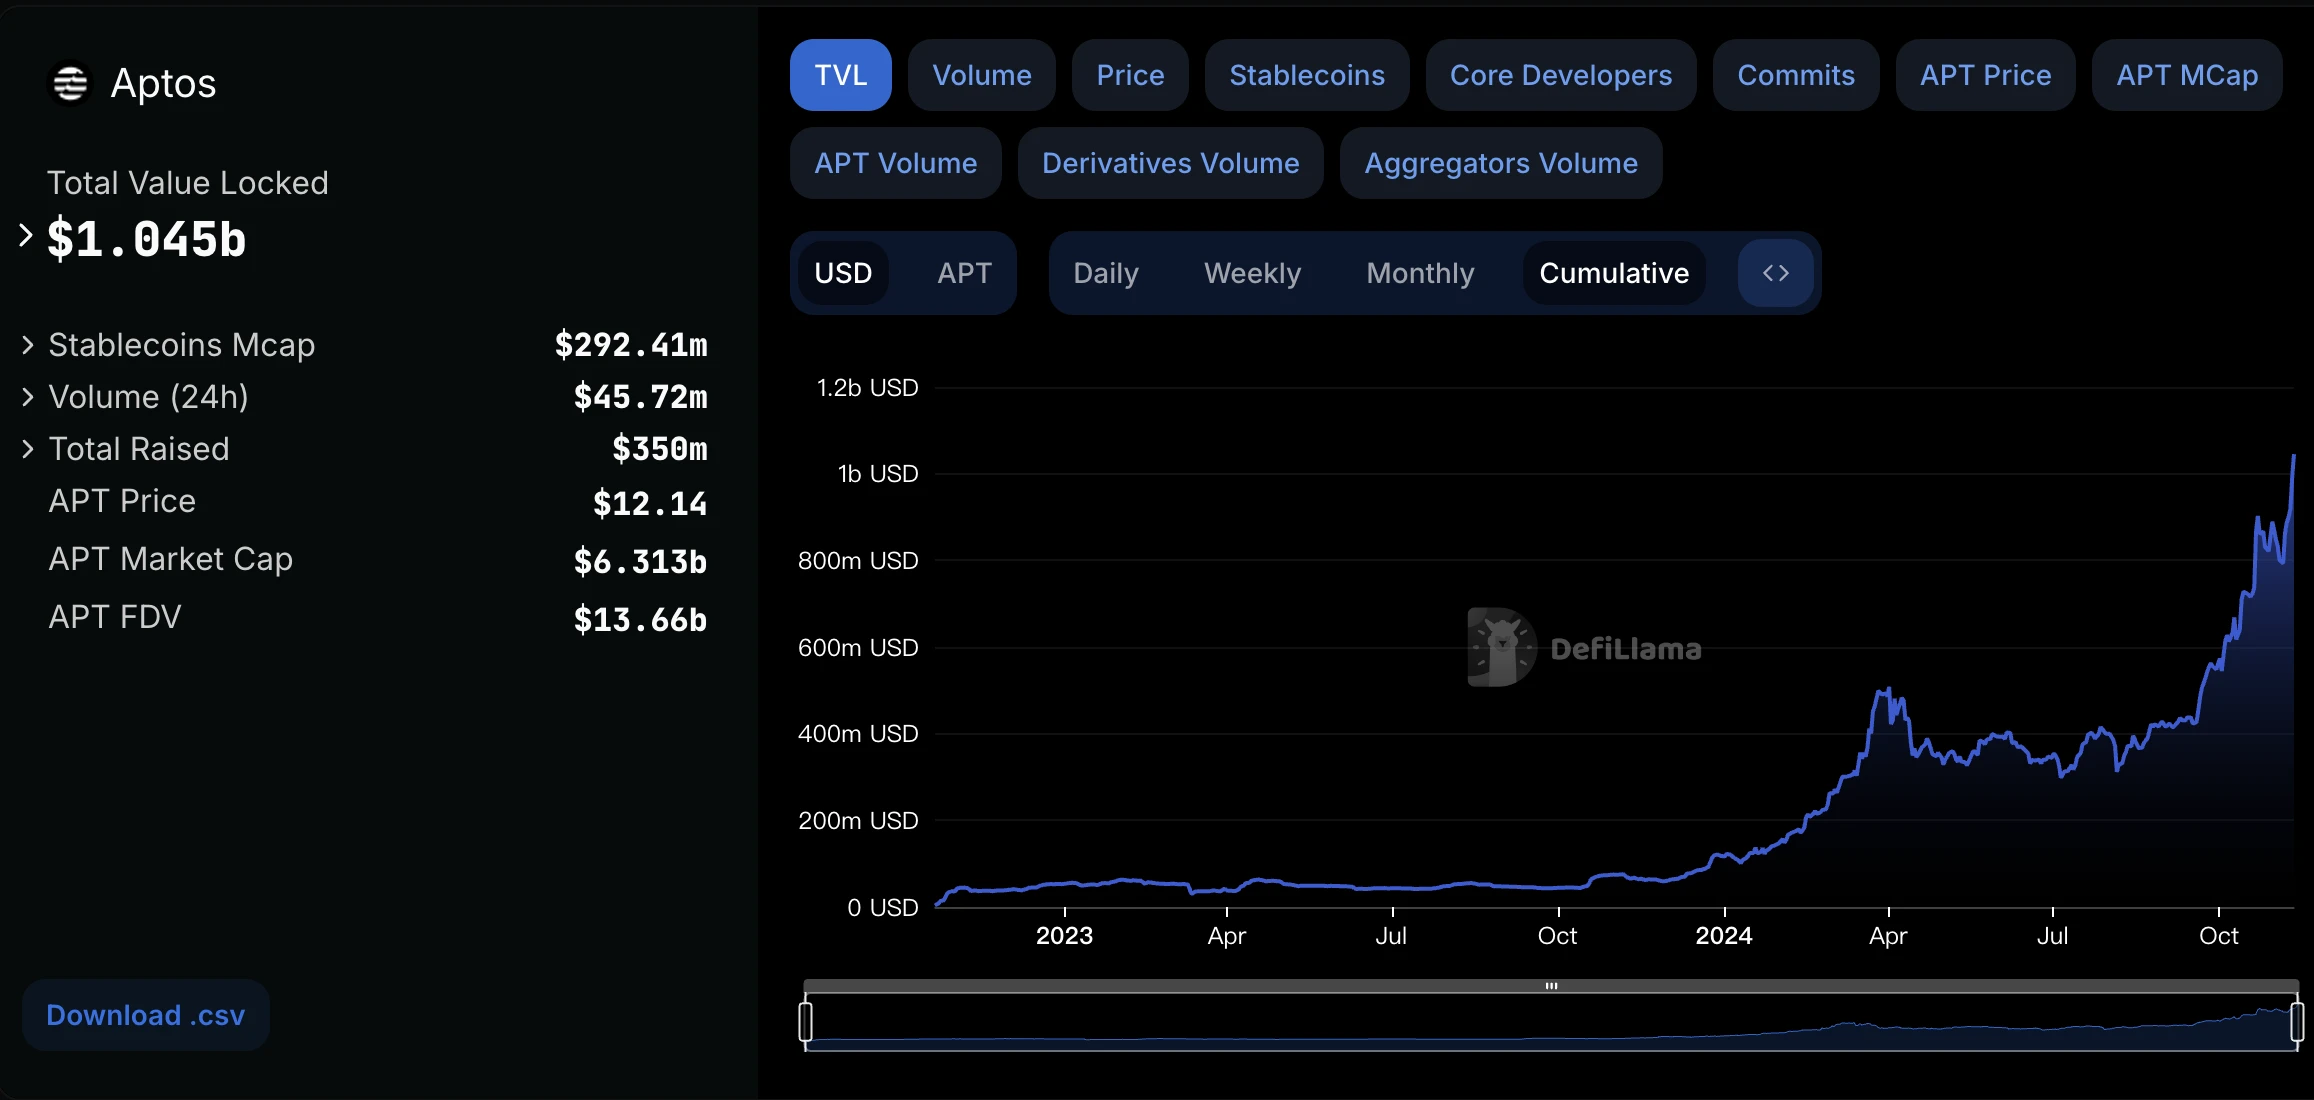Screen dimensions: 2314x1100
Task: Click the Aptos logo icon
Action: (70, 83)
